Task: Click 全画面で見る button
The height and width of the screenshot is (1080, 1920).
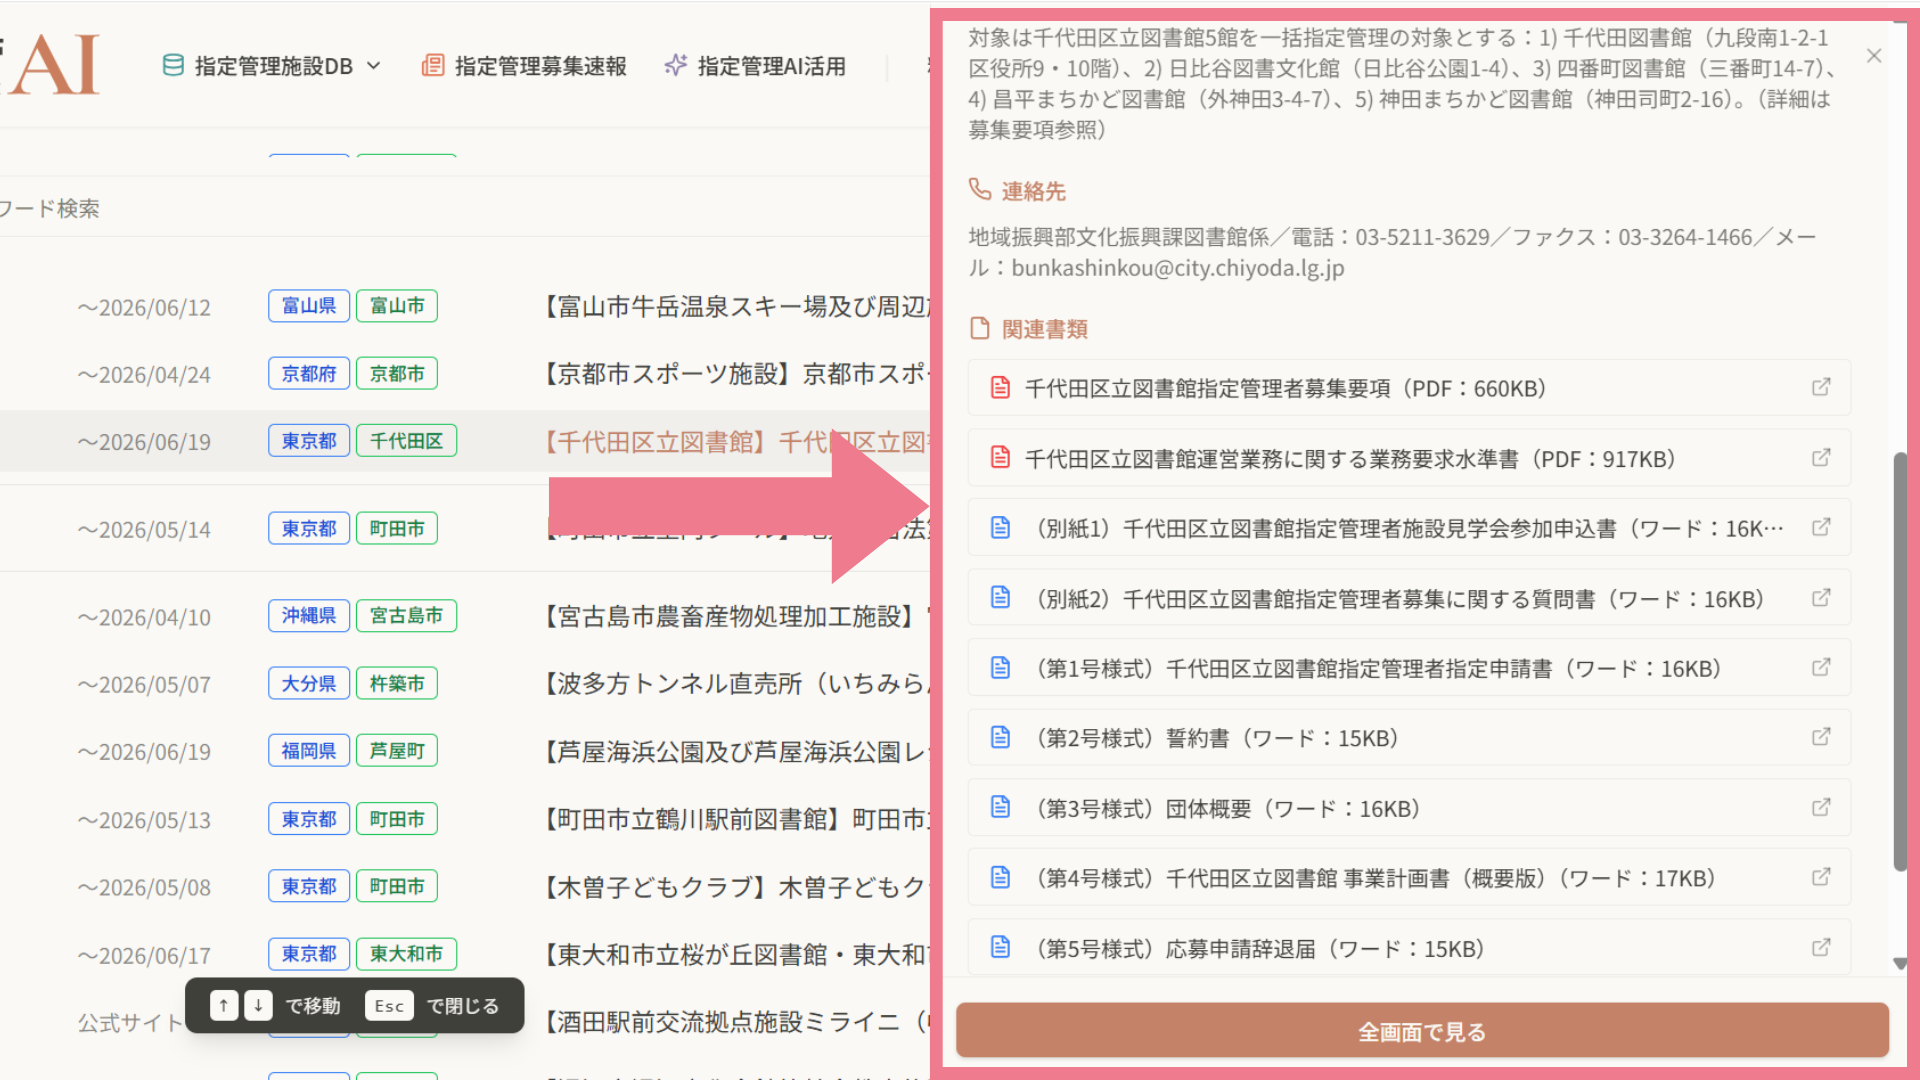Action: click(1421, 1031)
